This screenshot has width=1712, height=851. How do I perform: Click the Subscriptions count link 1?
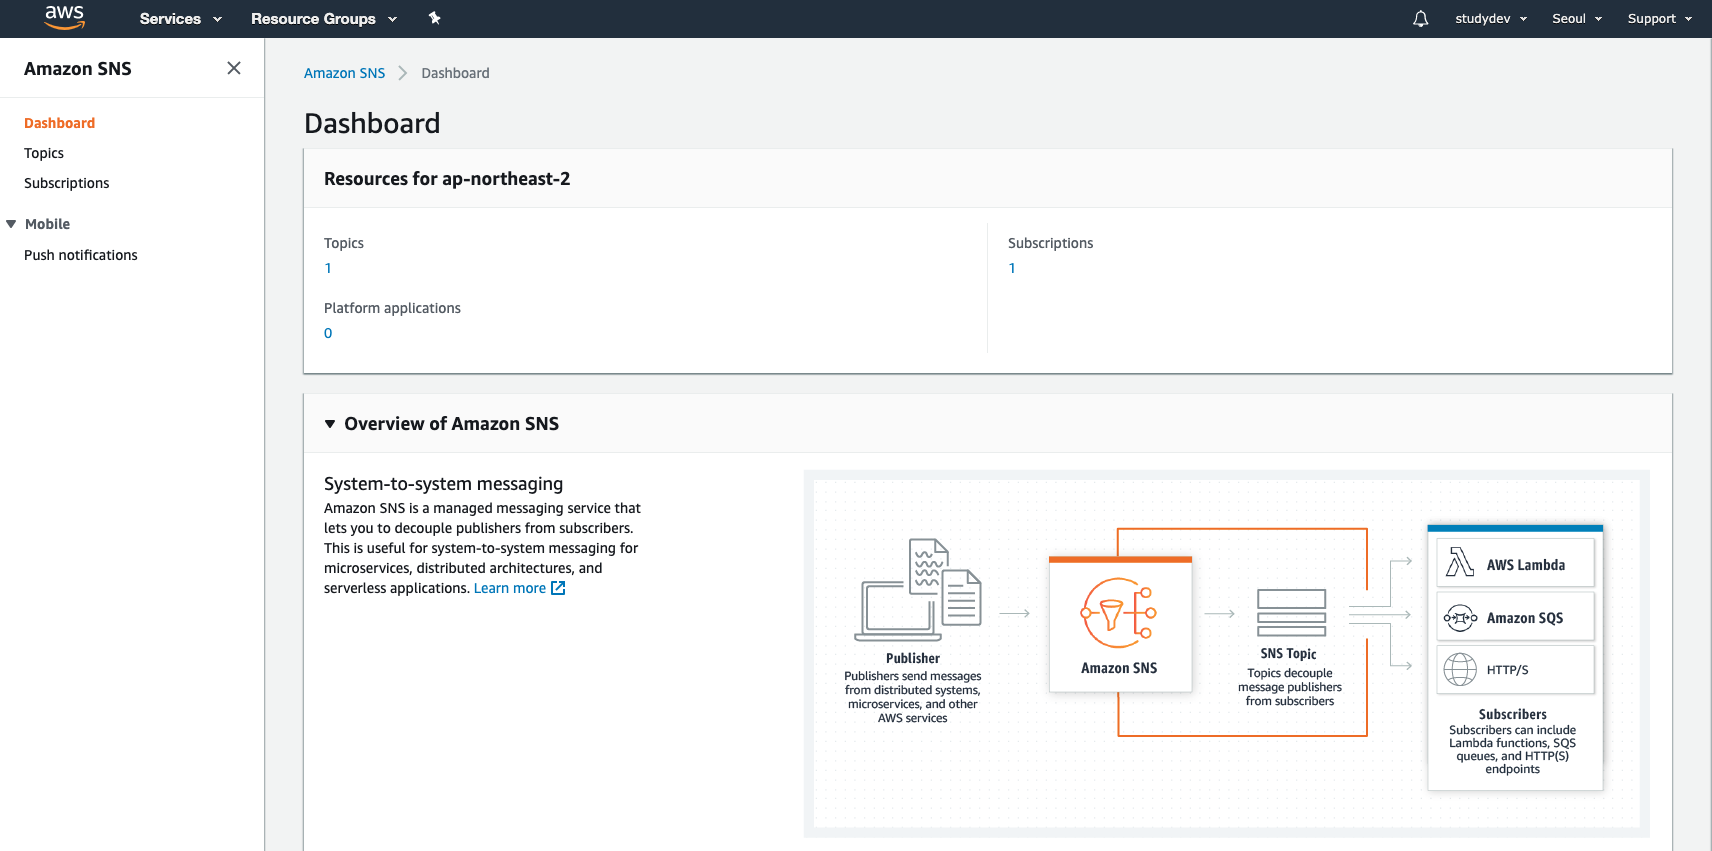coord(1012,268)
